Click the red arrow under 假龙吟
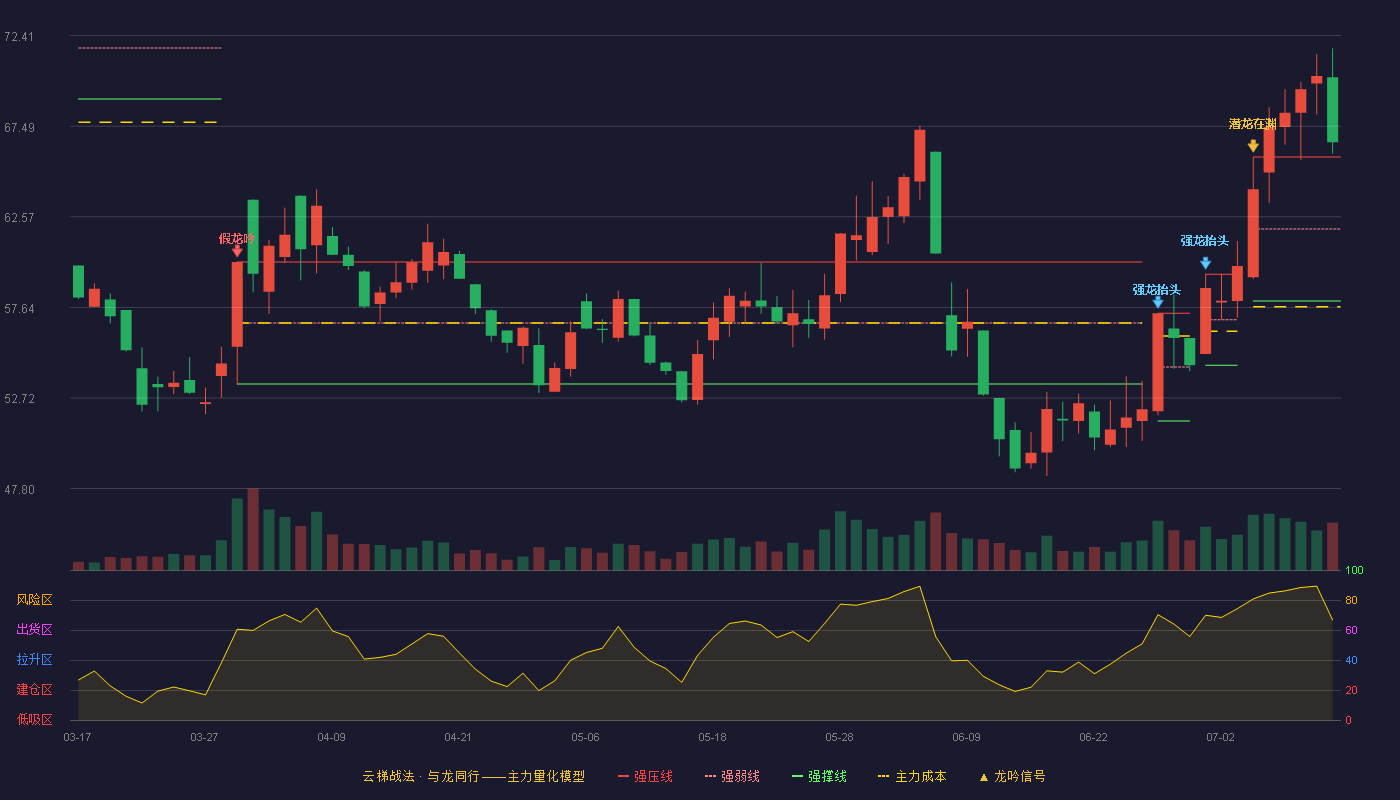This screenshot has height=800, width=1400. click(x=237, y=251)
